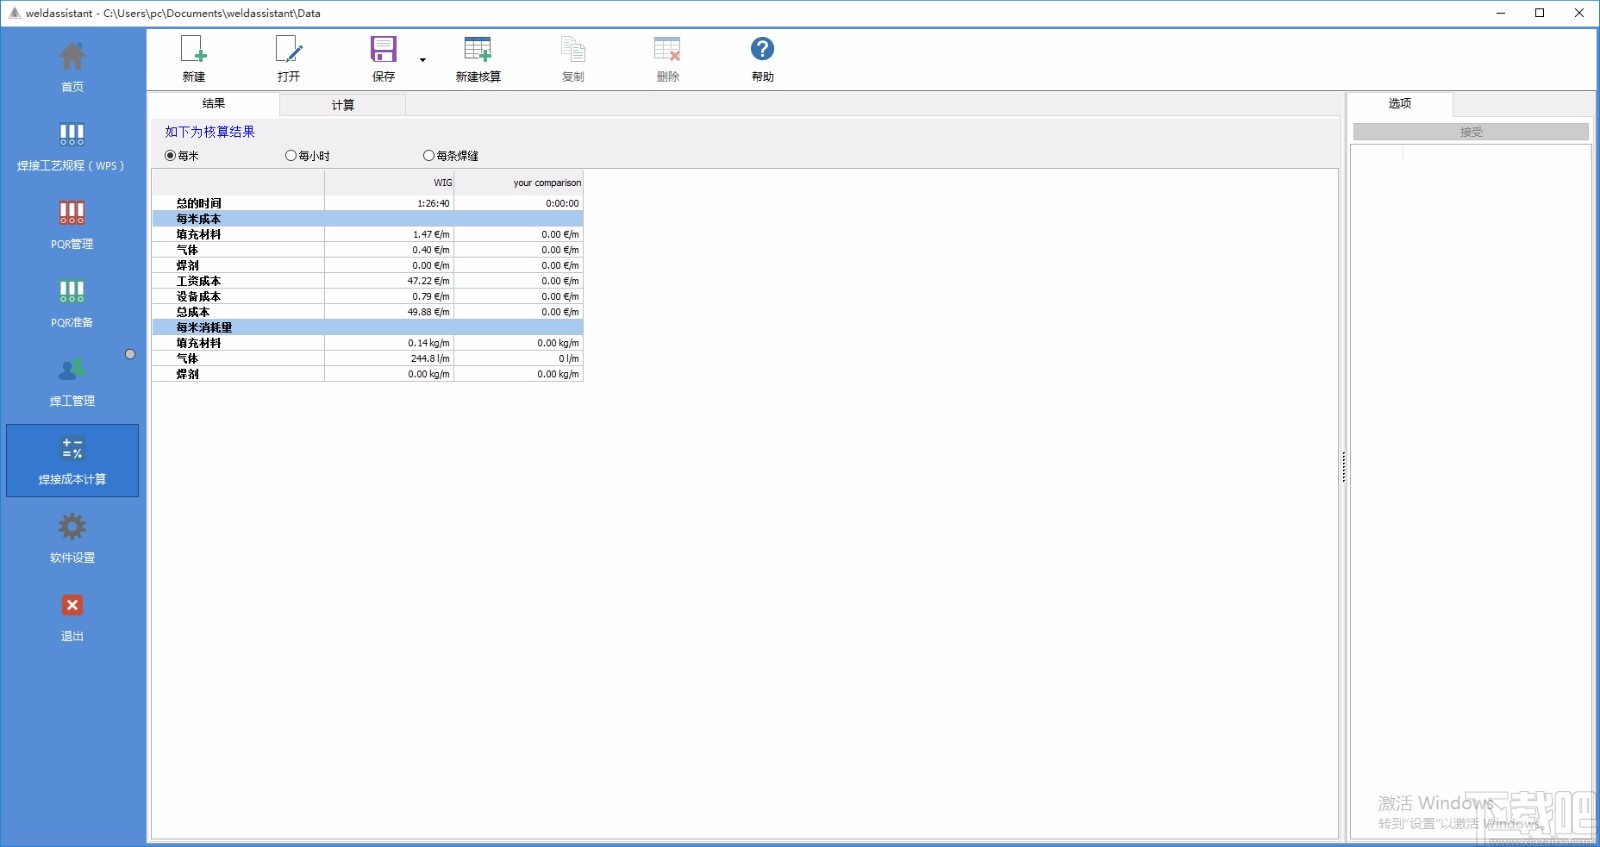Select the 总成本 row label

[x=193, y=312]
